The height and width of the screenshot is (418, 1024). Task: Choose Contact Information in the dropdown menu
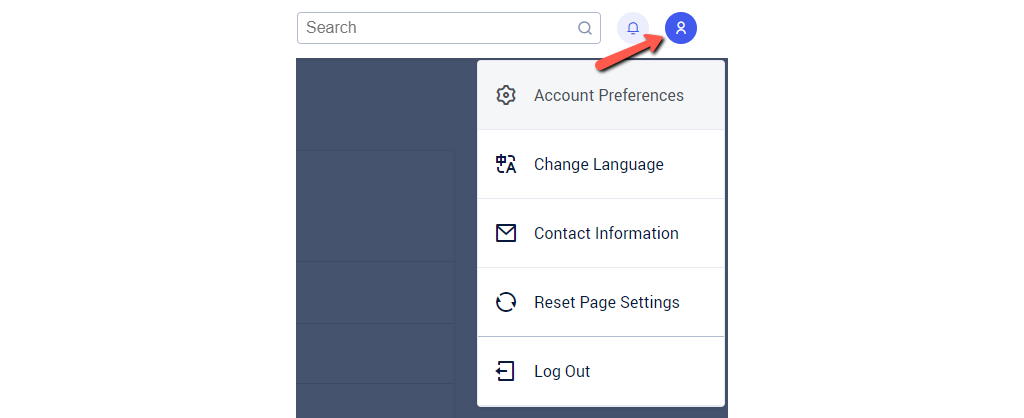point(600,233)
